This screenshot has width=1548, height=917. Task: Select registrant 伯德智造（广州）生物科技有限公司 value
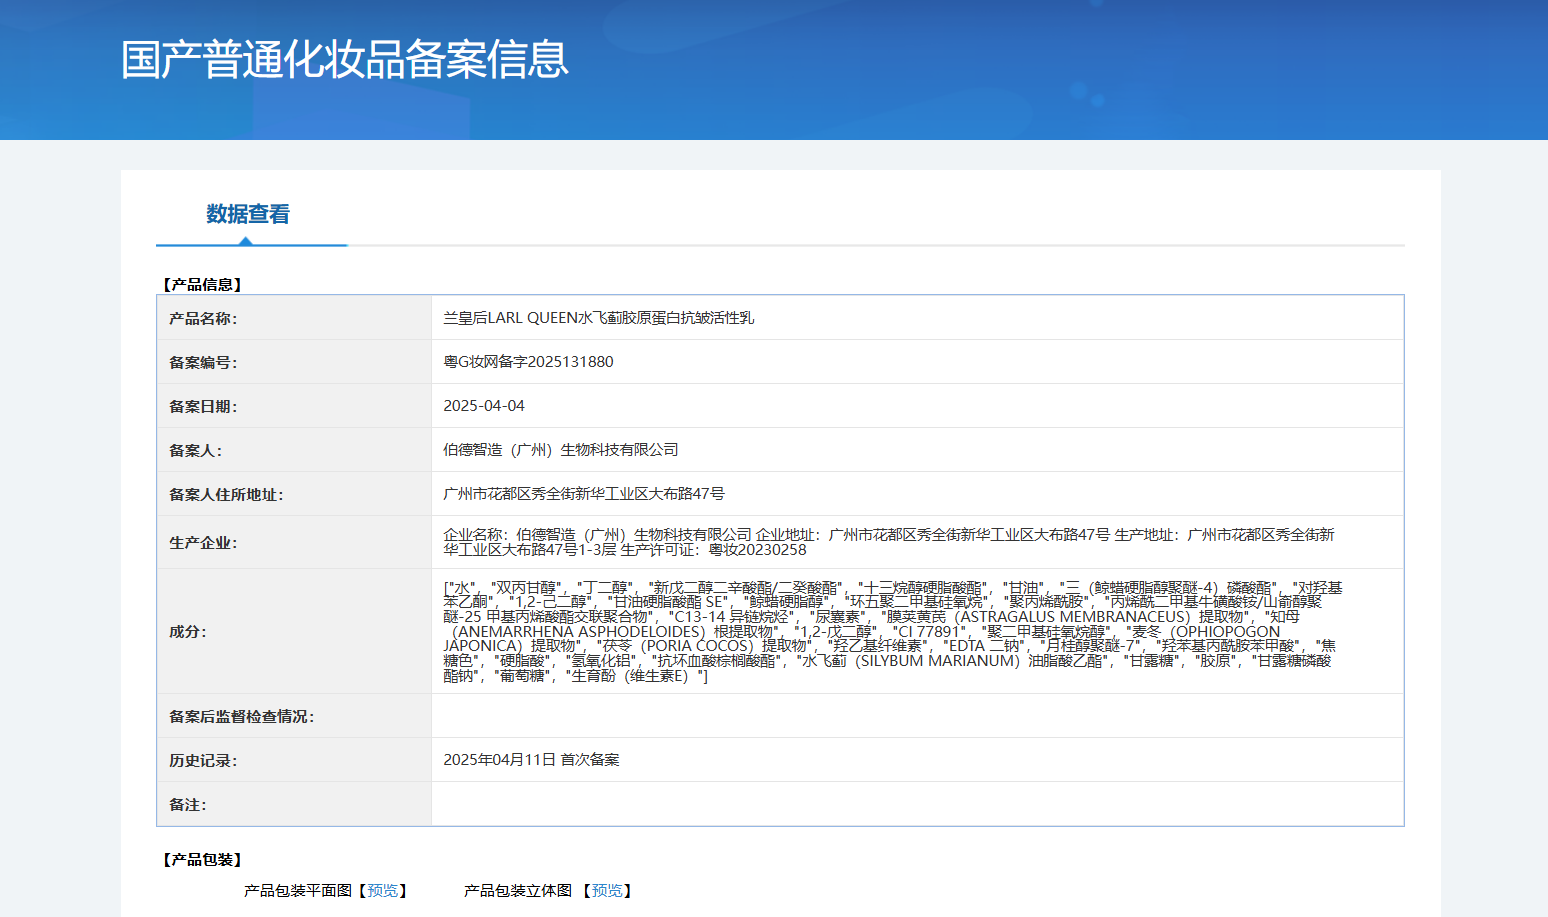click(561, 450)
